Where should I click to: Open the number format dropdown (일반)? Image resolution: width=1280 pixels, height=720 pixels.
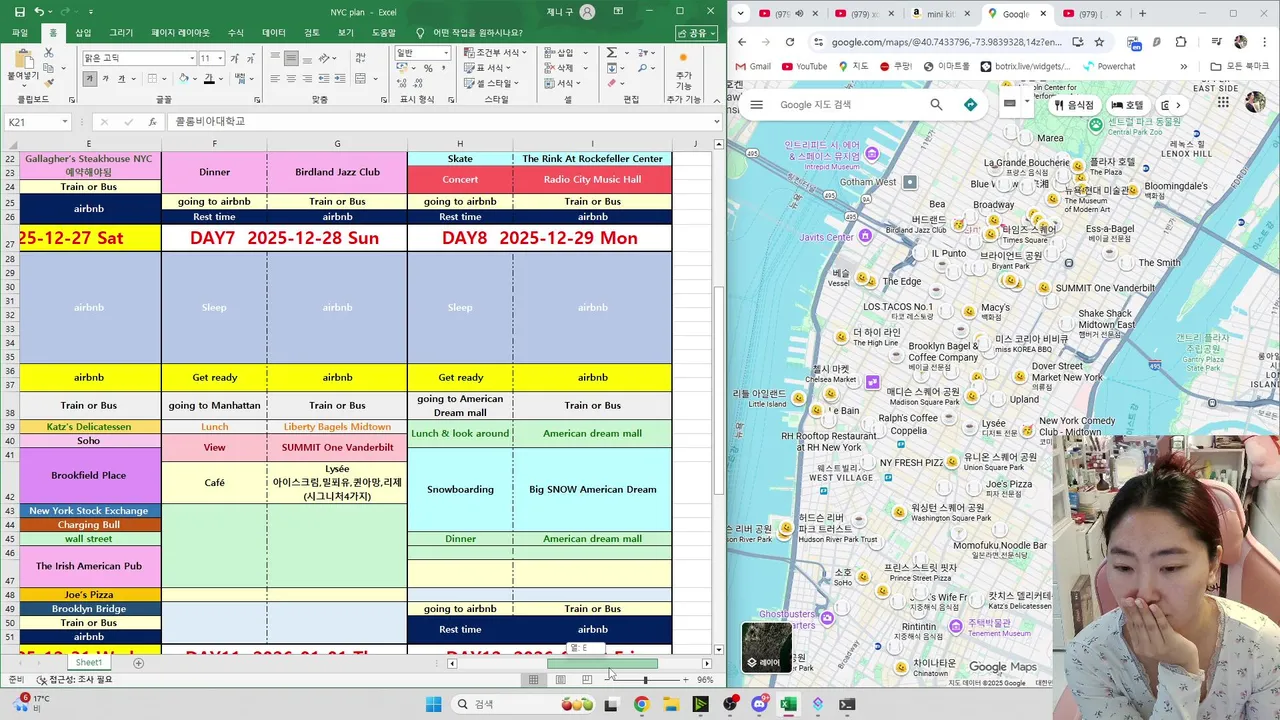coord(446,53)
